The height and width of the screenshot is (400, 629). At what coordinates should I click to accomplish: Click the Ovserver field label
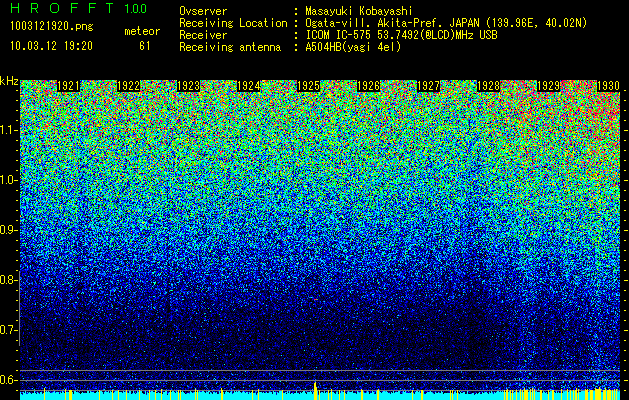tap(203, 11)
